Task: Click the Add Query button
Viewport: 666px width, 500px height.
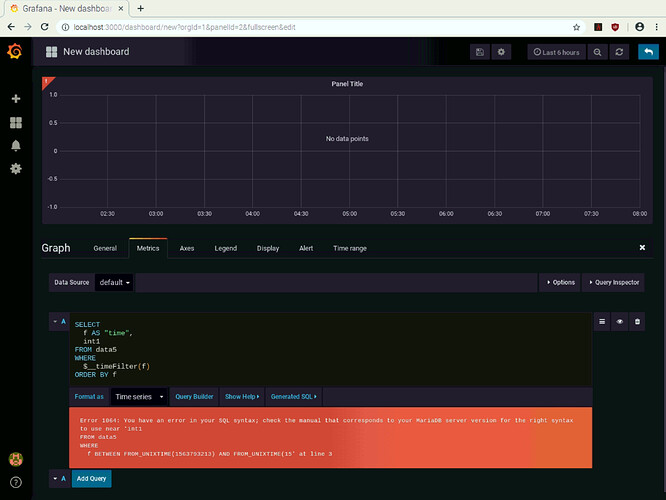Action: 91,478
